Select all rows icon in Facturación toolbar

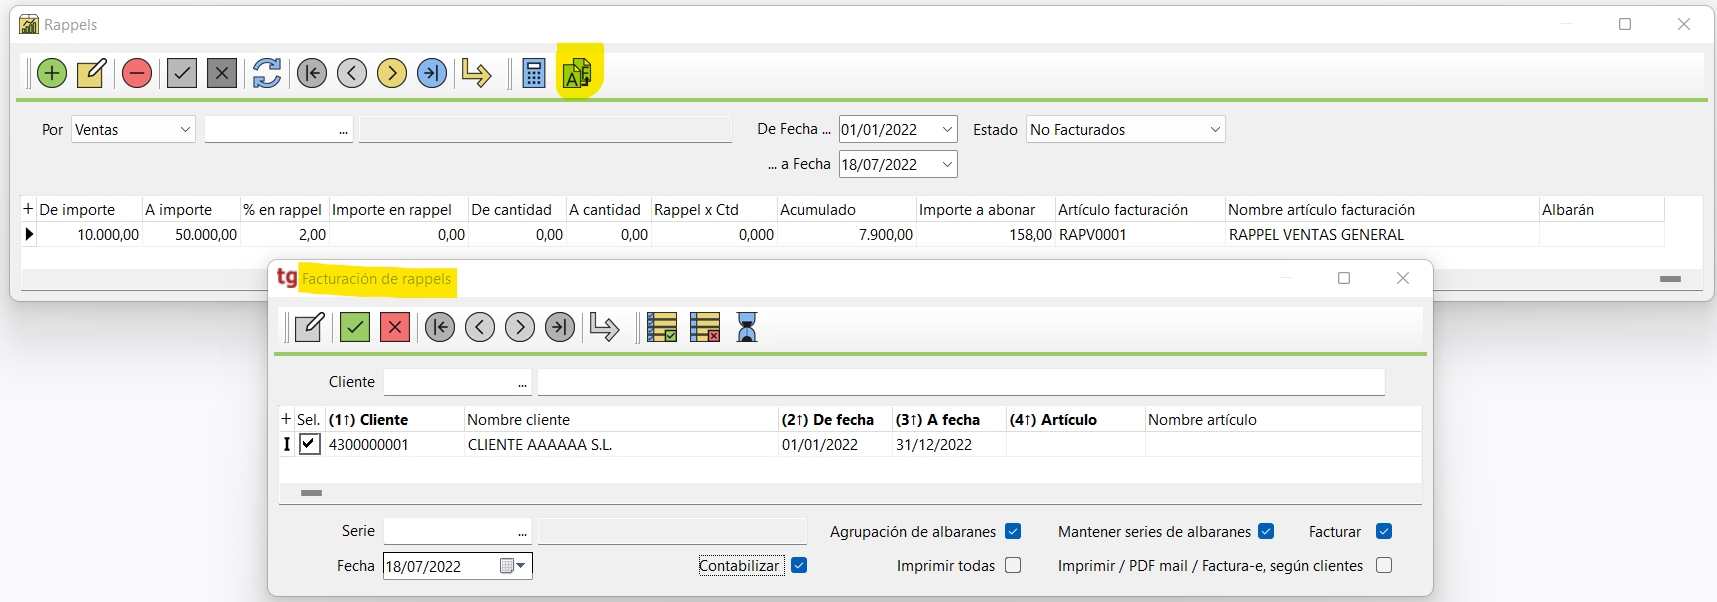click(662, 327)
